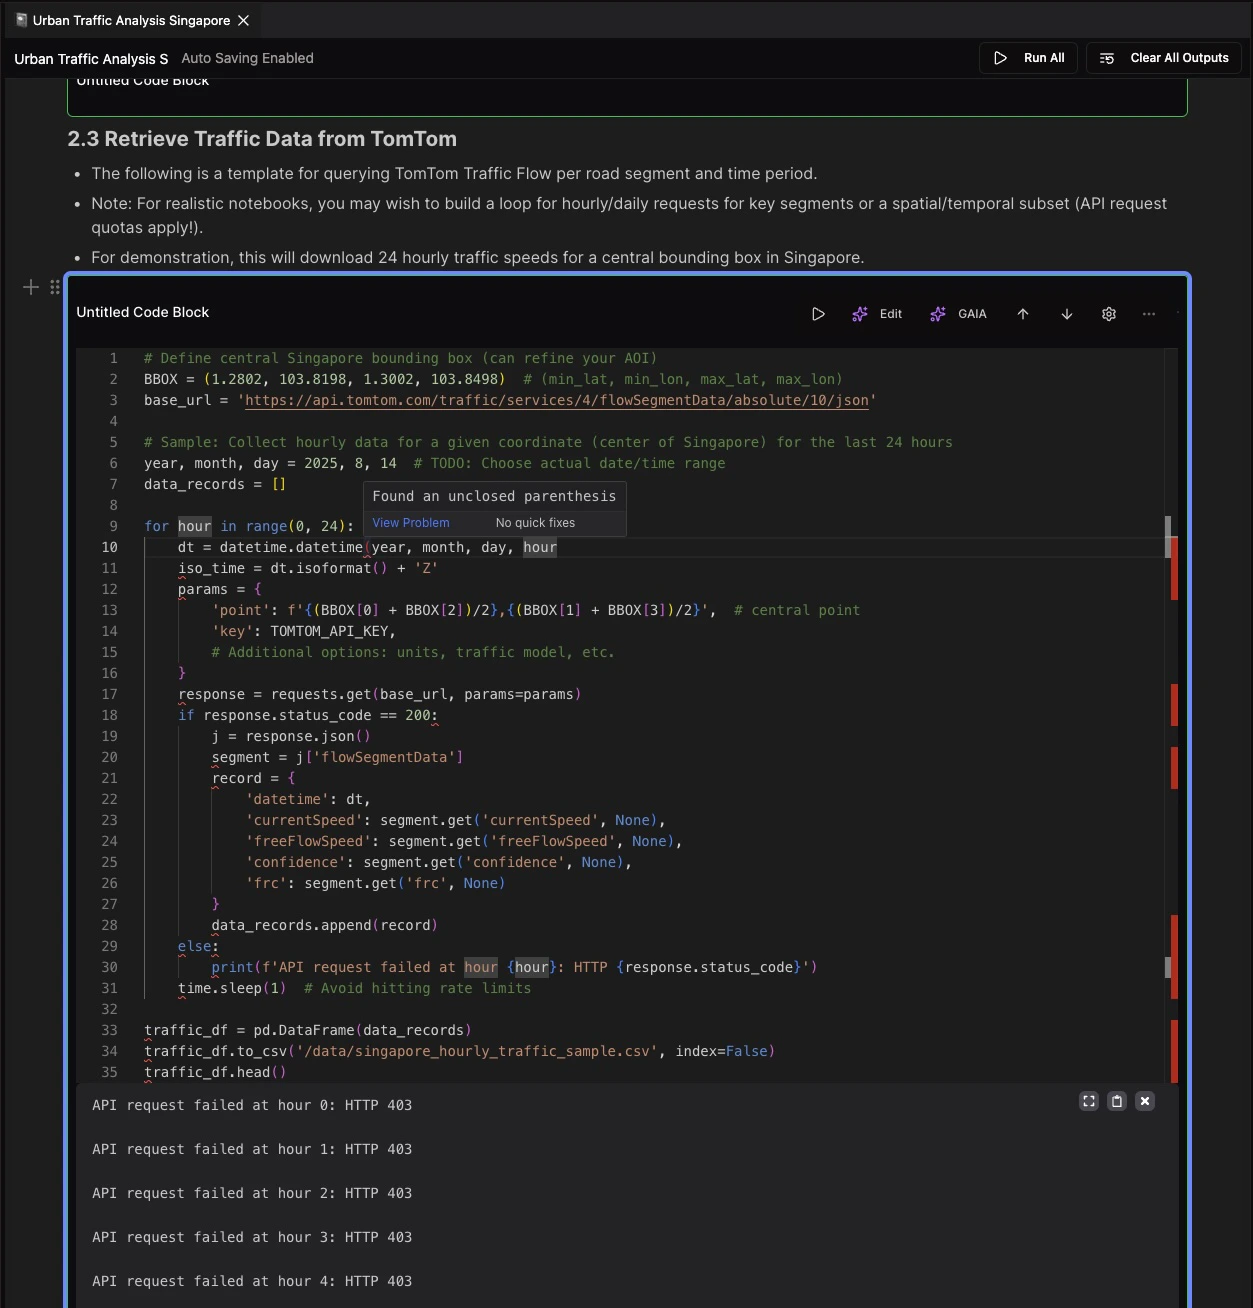Open the more options ellipsis menu
The image size is (1253, 1308).
(x=1148, y=313)
